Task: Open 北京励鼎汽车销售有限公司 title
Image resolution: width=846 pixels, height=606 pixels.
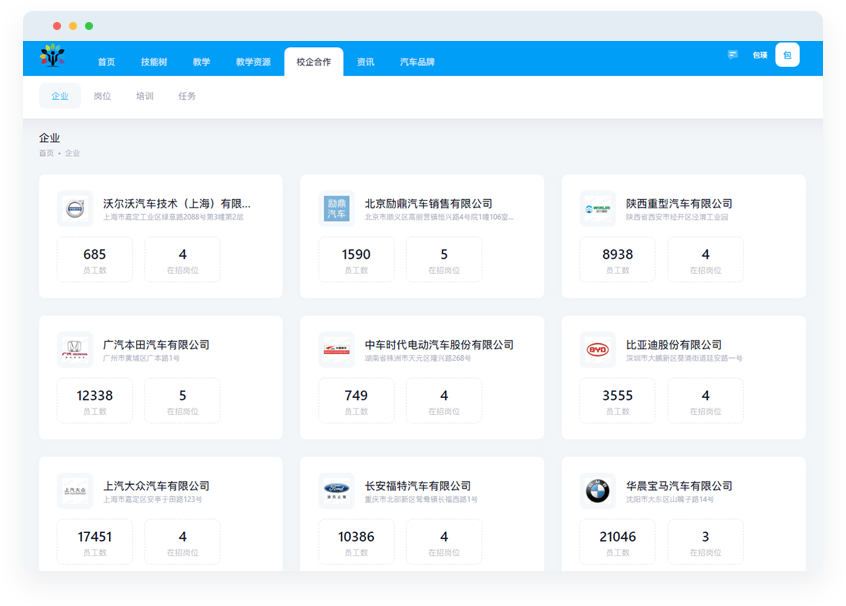Action: pos(428,203)
